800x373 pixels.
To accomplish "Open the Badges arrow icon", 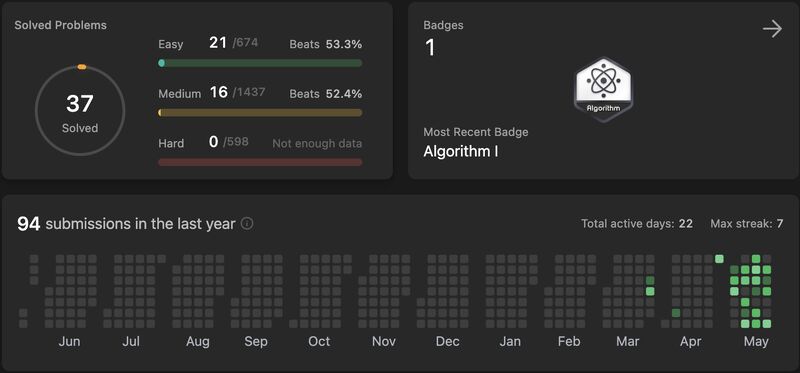I will tap(772, 29).
